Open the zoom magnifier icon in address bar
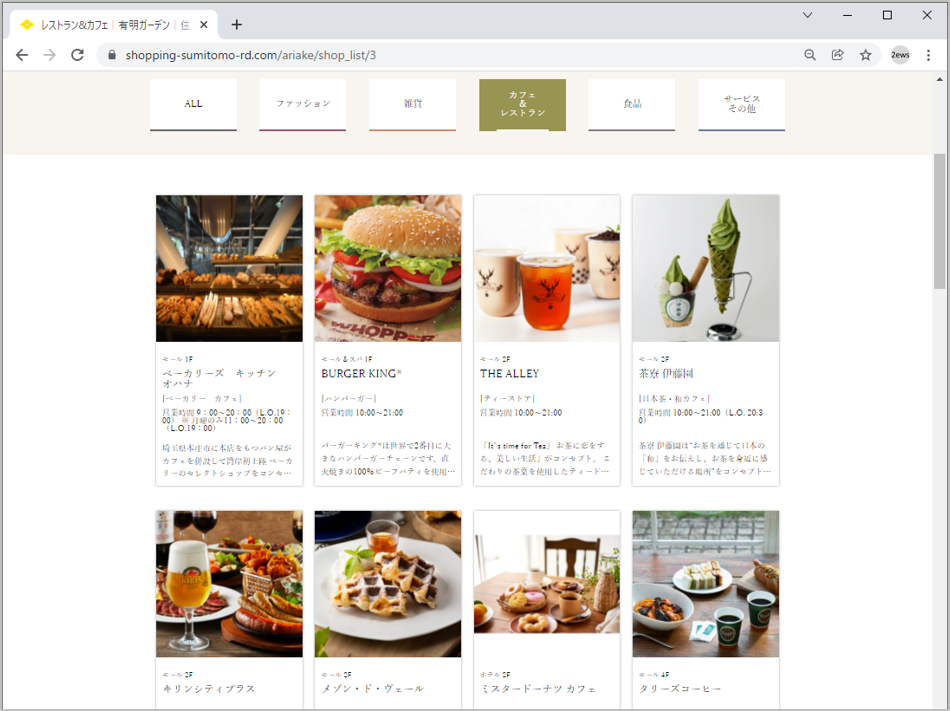This screenshot has height=711, width=950. [810, 55]
